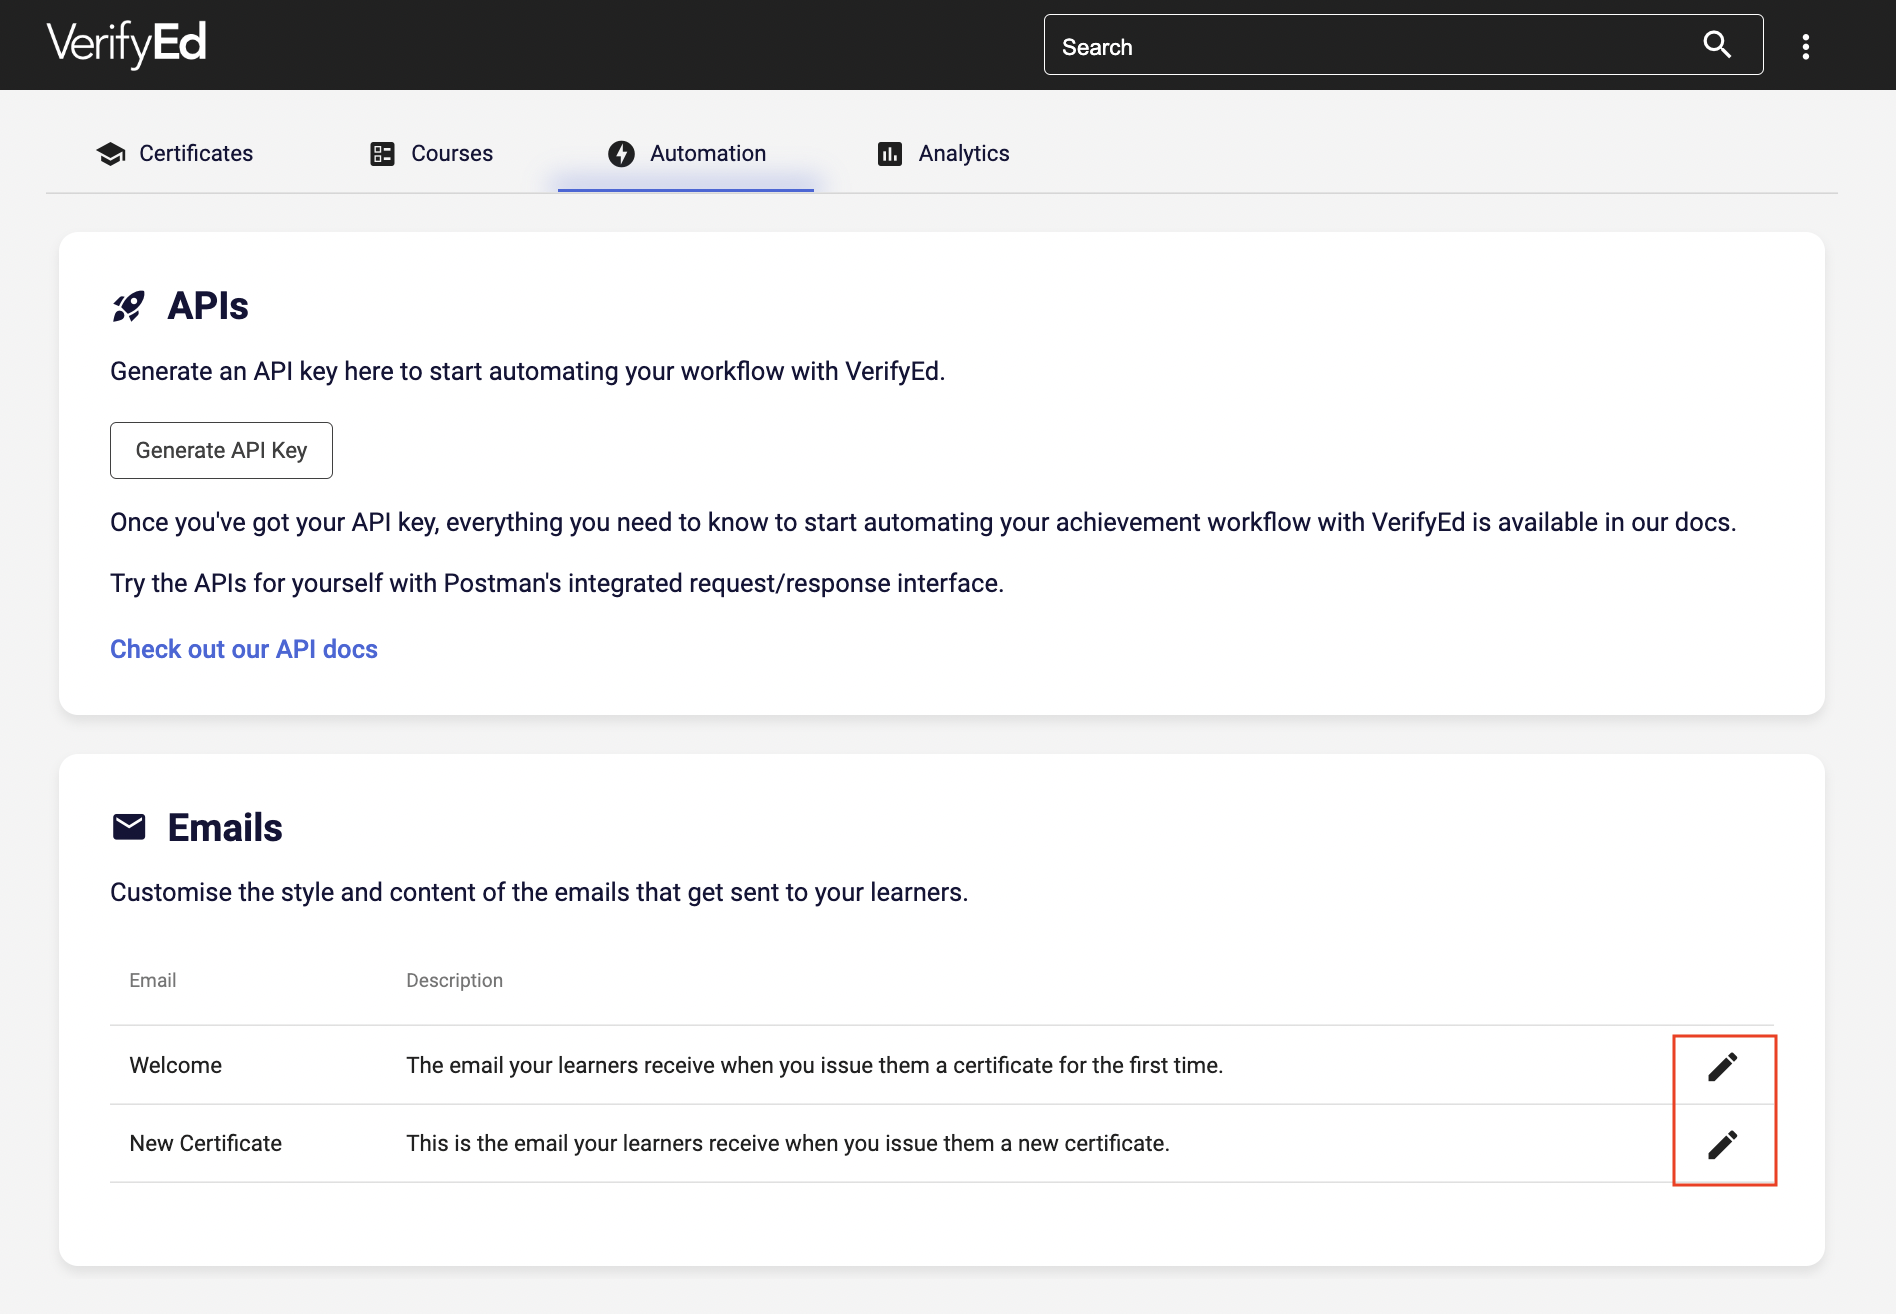The height and width of the screenshot is (1314, 1896).
Task: Click the rocket icon beside APIs heading
Action: [x=128, y=305]
